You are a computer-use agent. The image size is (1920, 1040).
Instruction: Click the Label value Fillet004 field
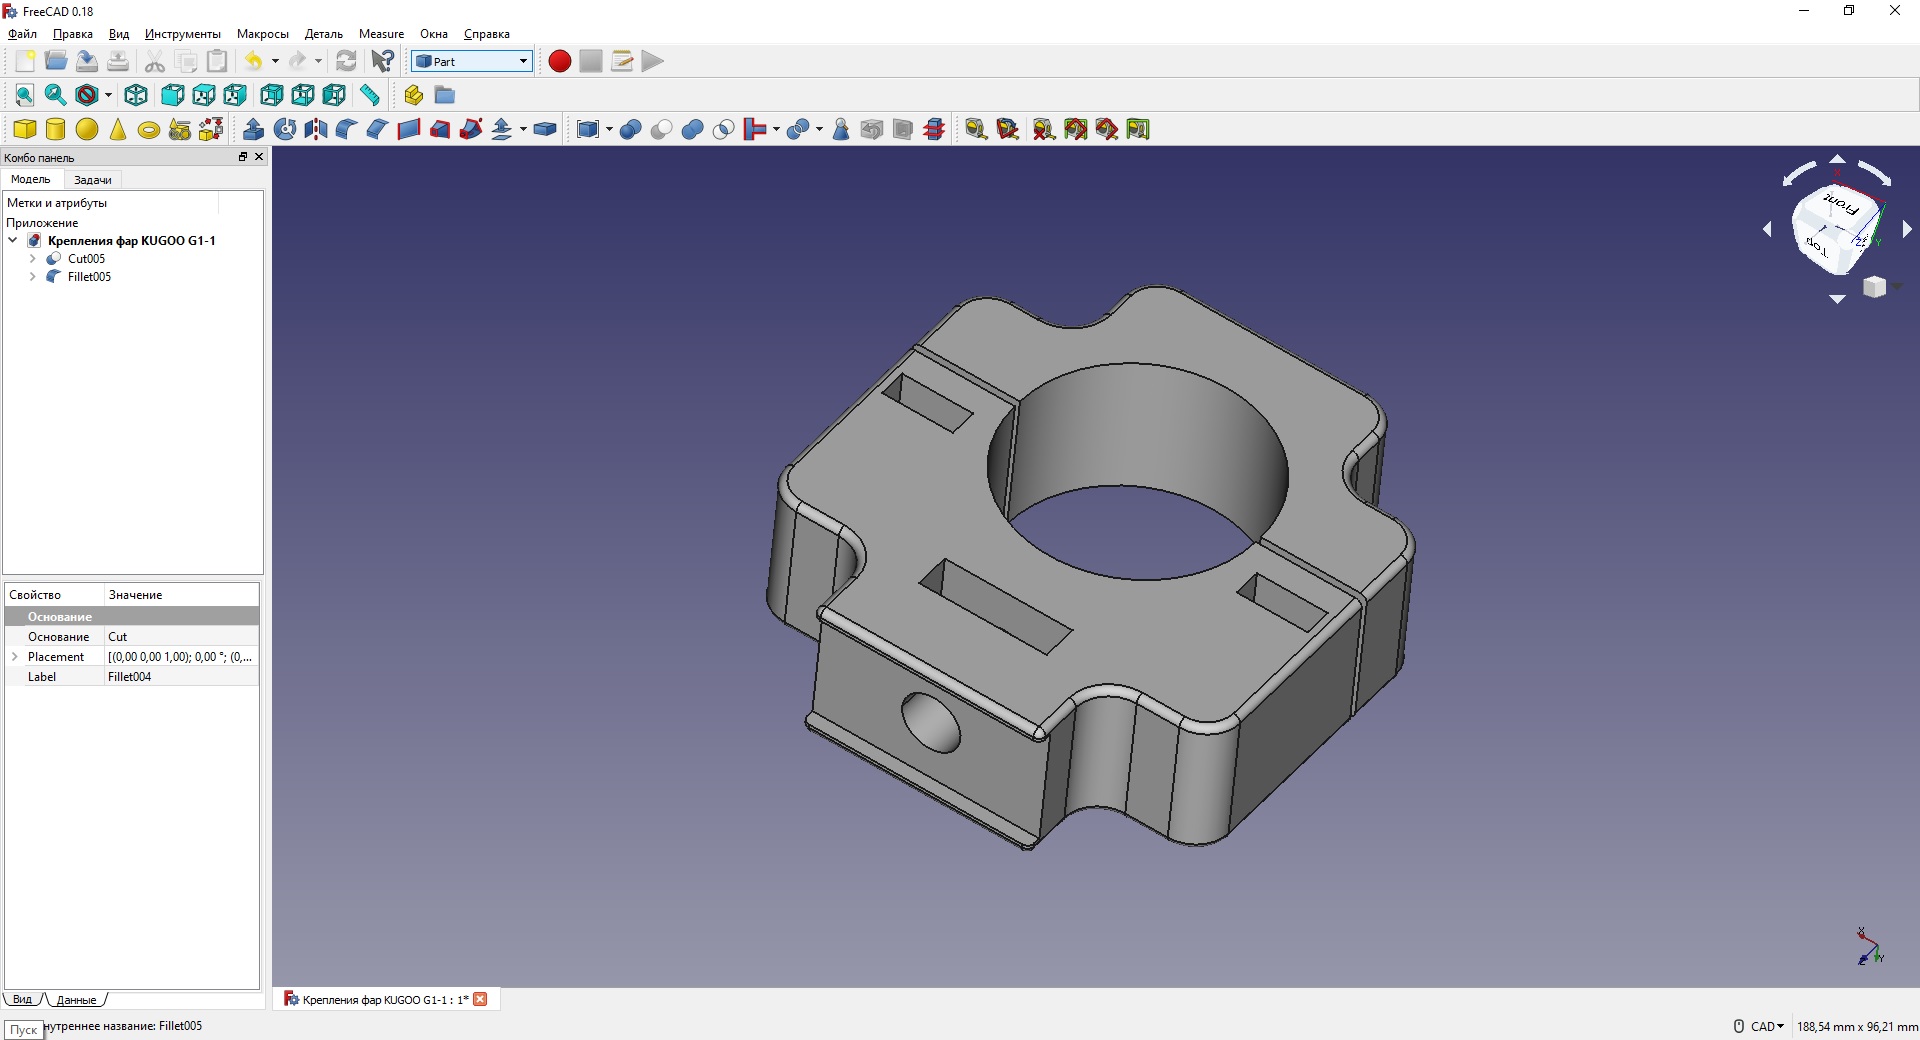[x=181, y=677]
